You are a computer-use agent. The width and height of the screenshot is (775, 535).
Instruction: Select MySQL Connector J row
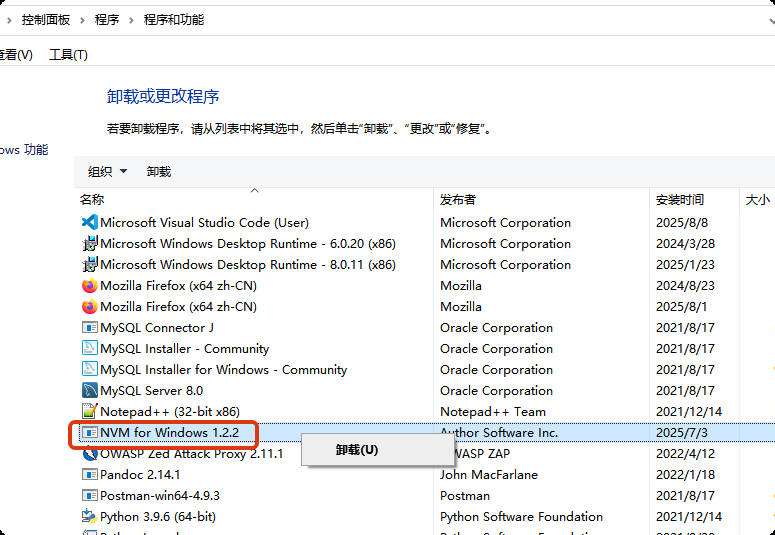[x=157, y=328]
